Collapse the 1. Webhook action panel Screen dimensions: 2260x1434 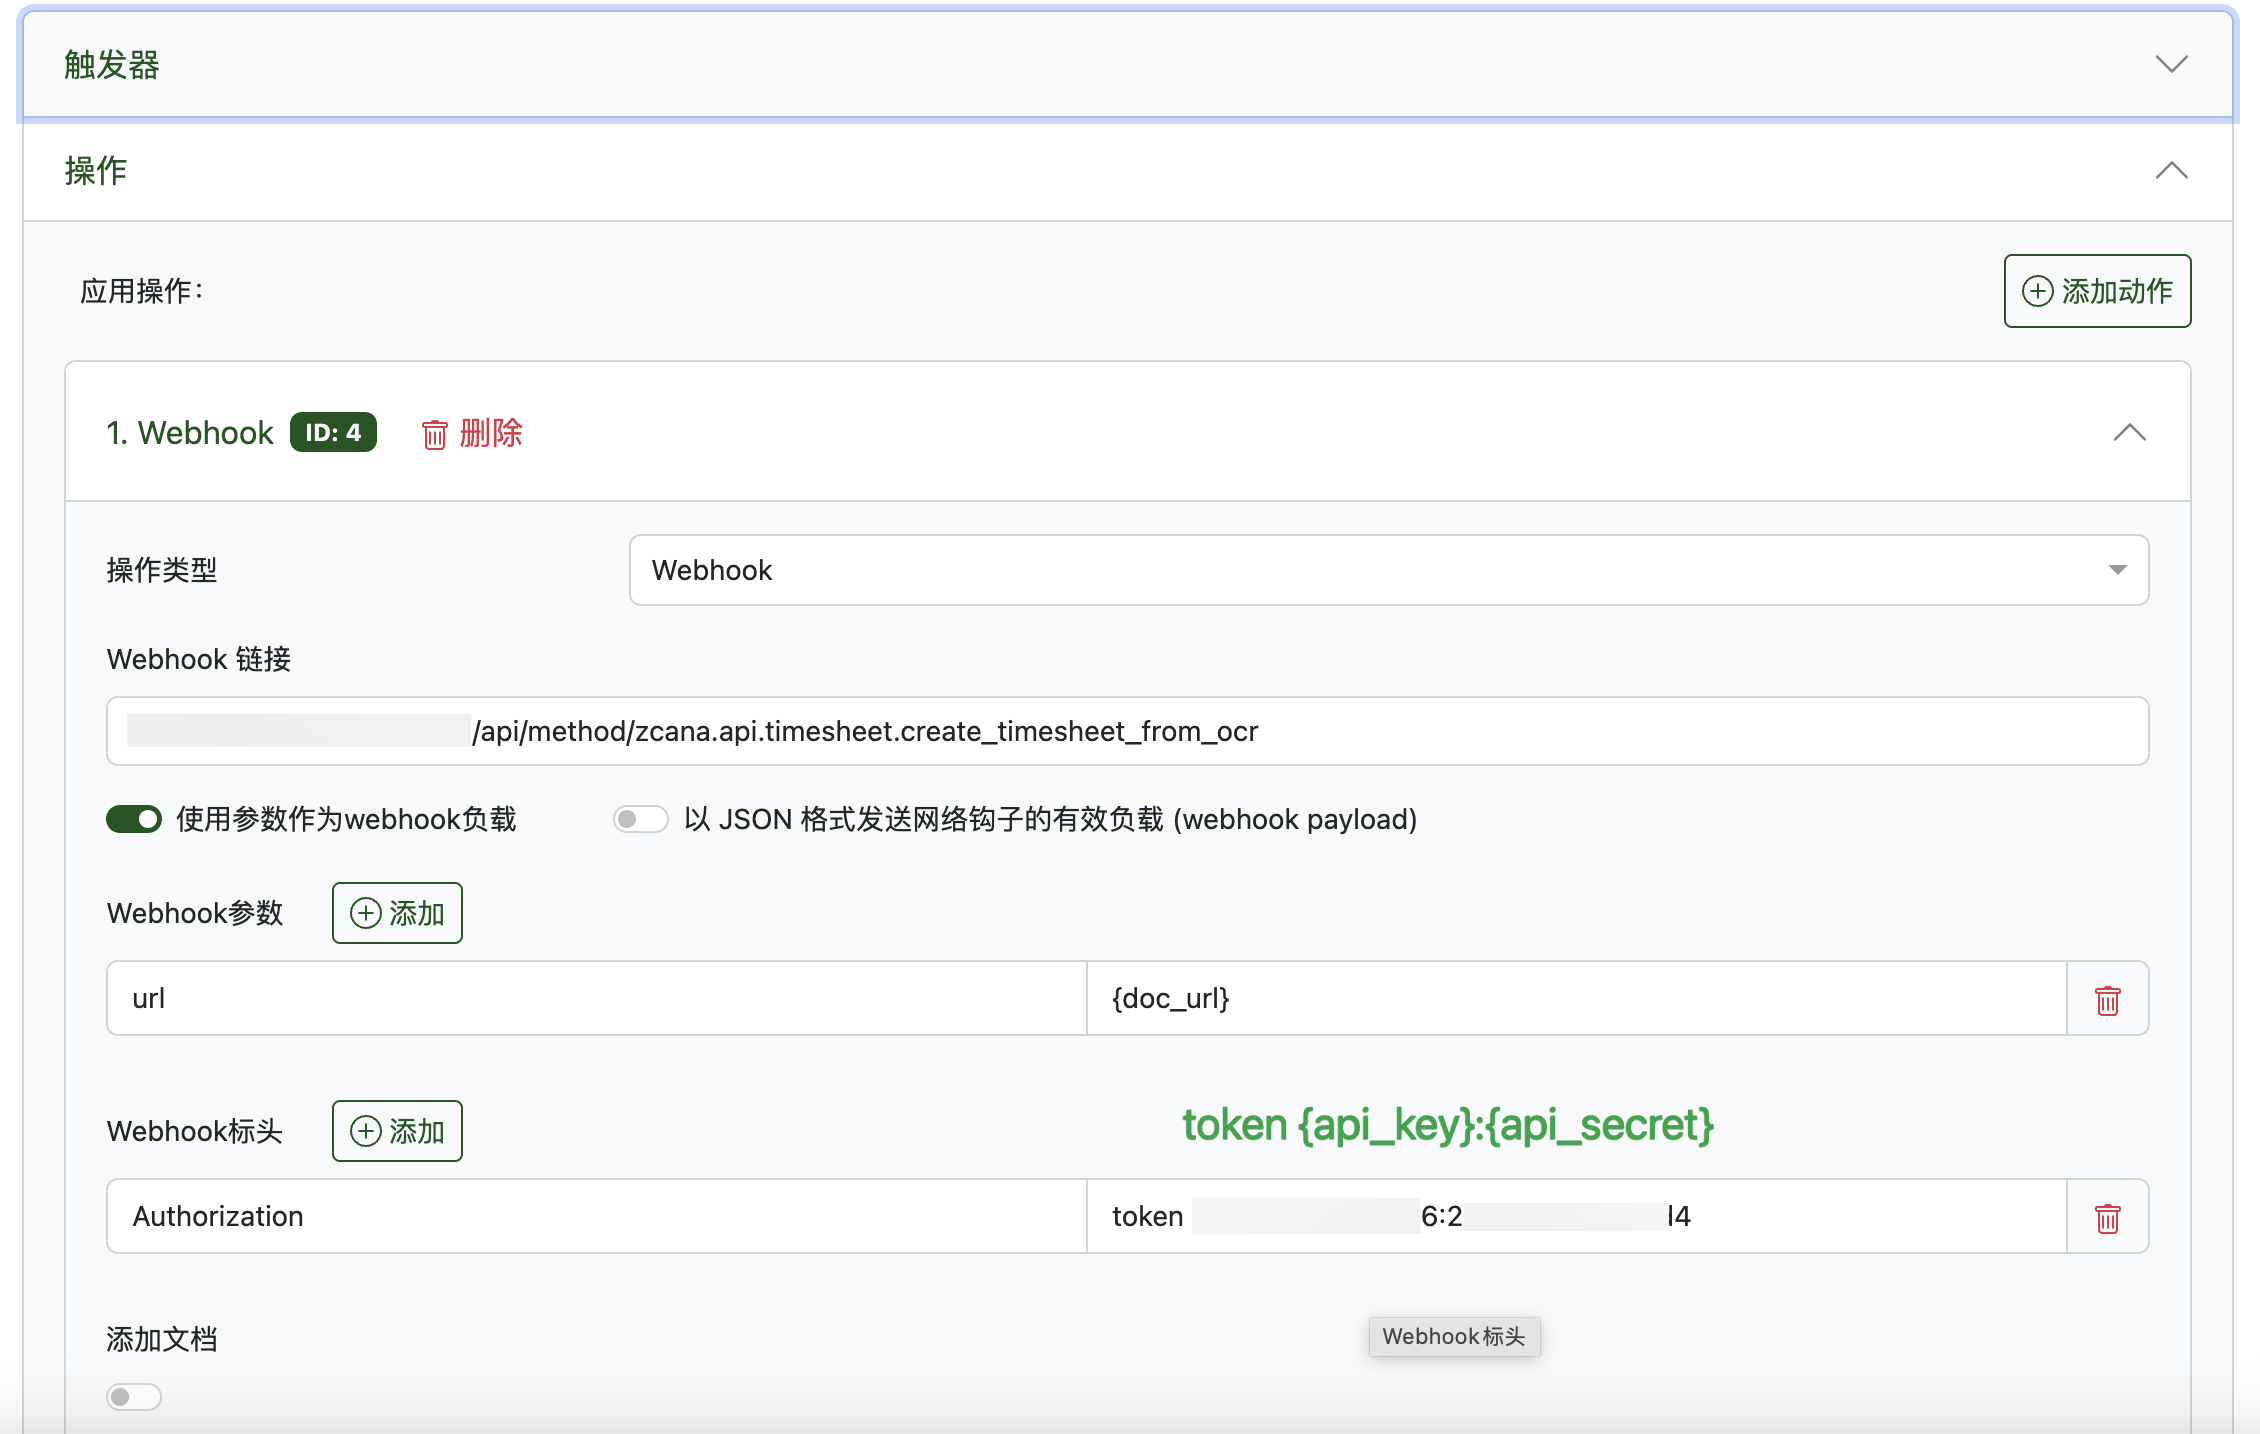[2129, 433]
